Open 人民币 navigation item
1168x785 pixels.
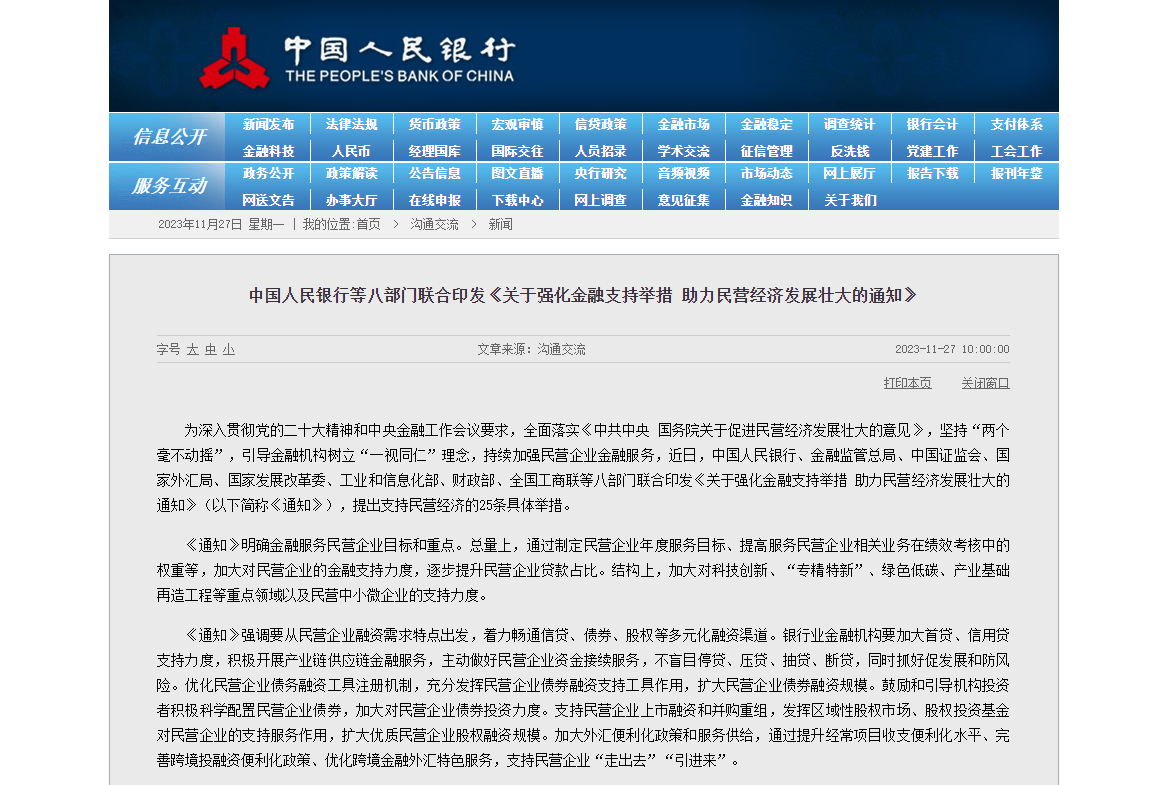(351, 151)
